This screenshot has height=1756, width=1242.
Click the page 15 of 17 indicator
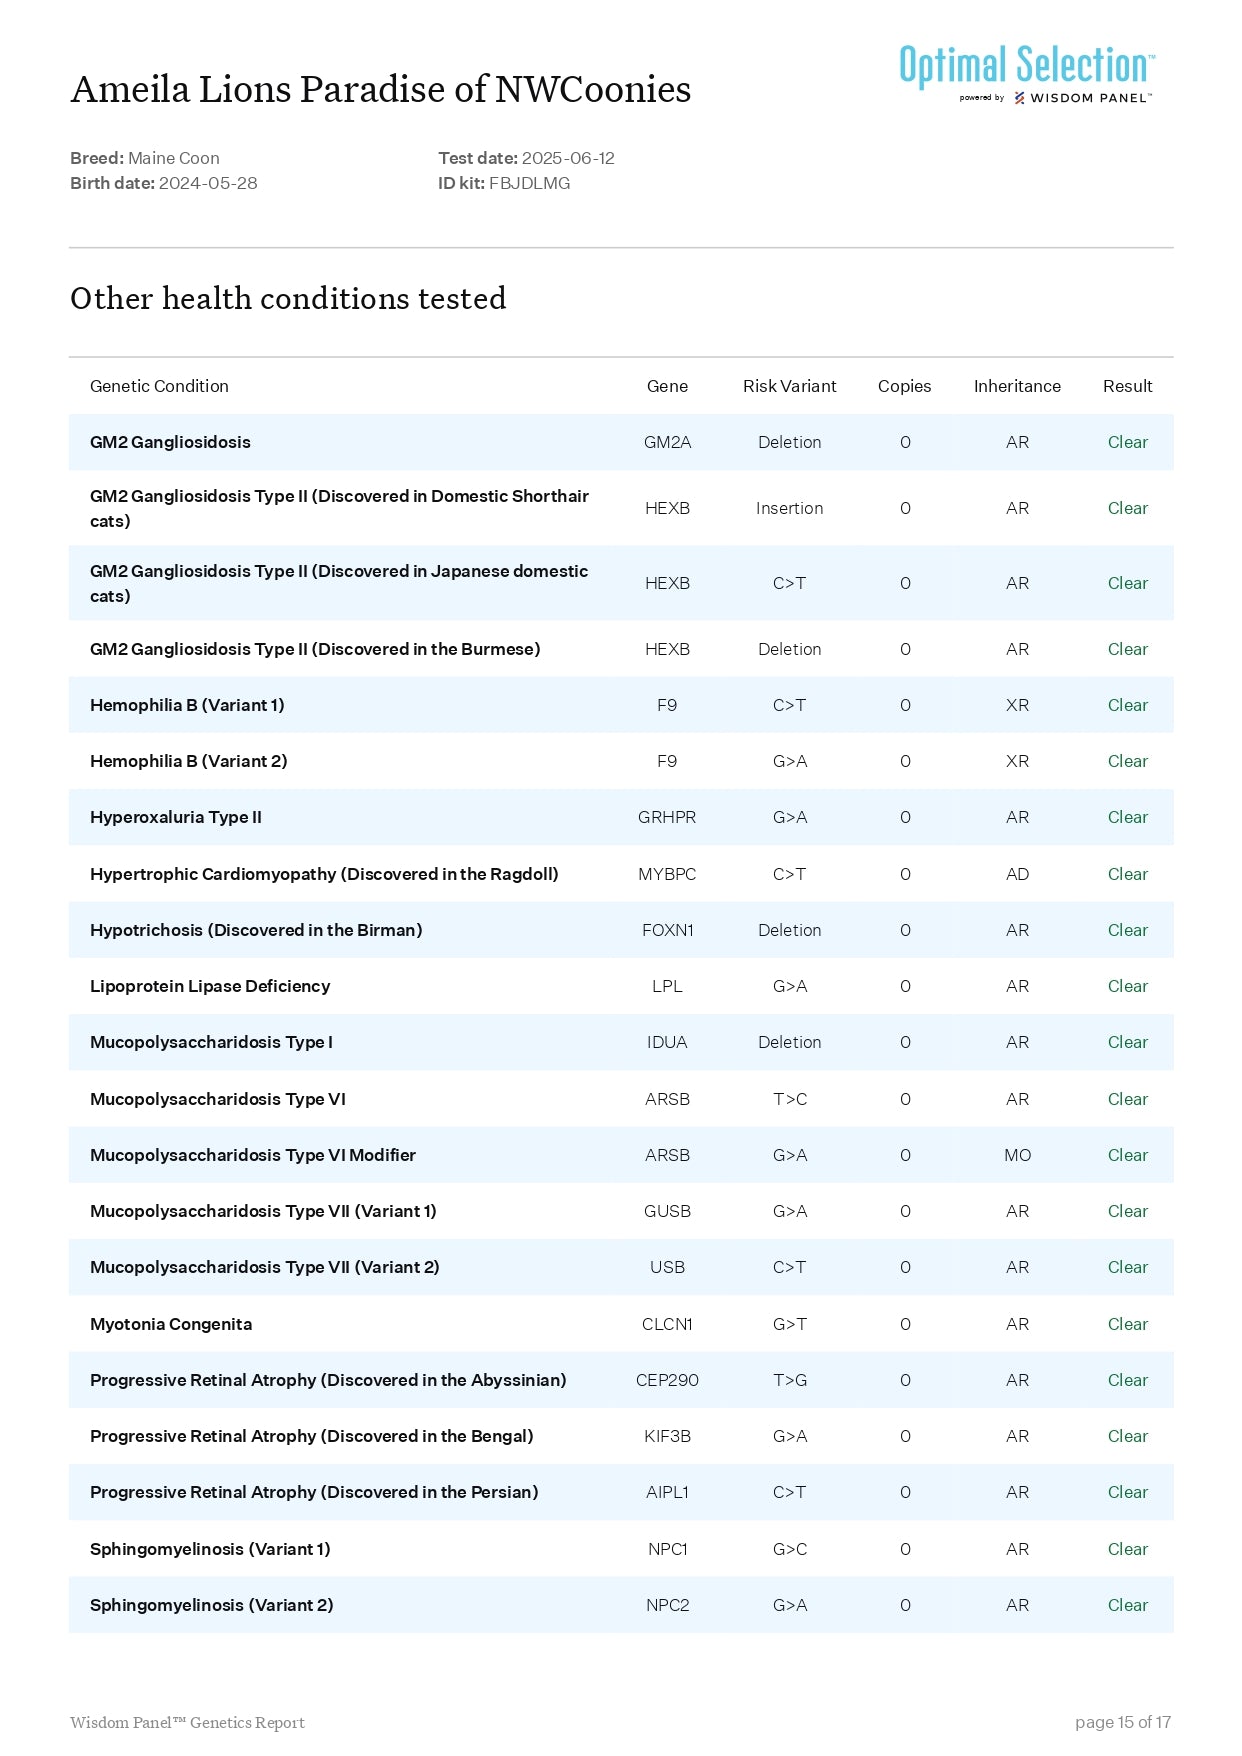(x=1122, y=1722)
